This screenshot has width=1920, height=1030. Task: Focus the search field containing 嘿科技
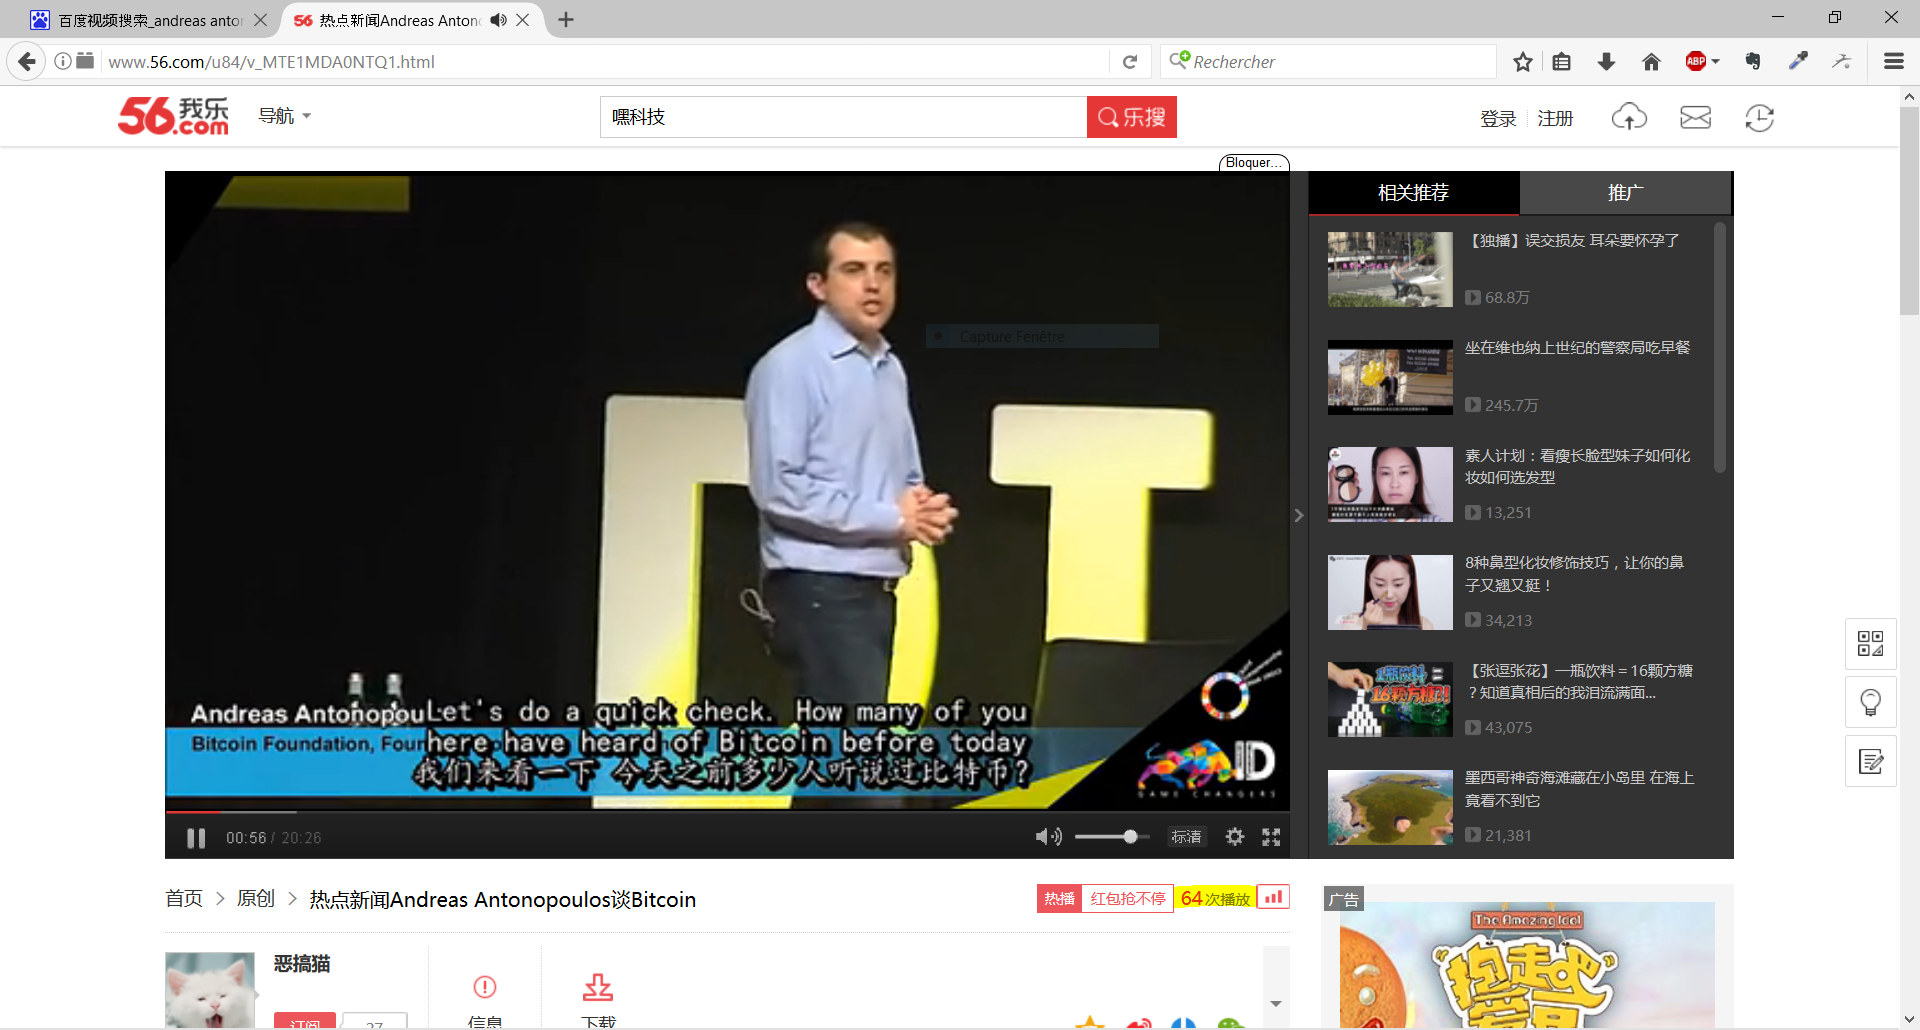(x=843, y=117)
